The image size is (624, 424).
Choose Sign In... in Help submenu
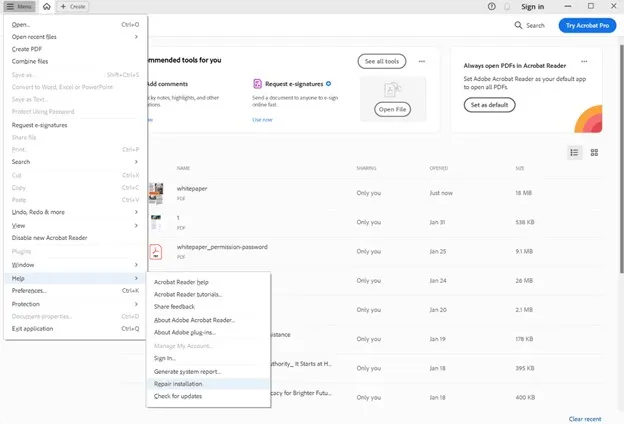point(209,358)
